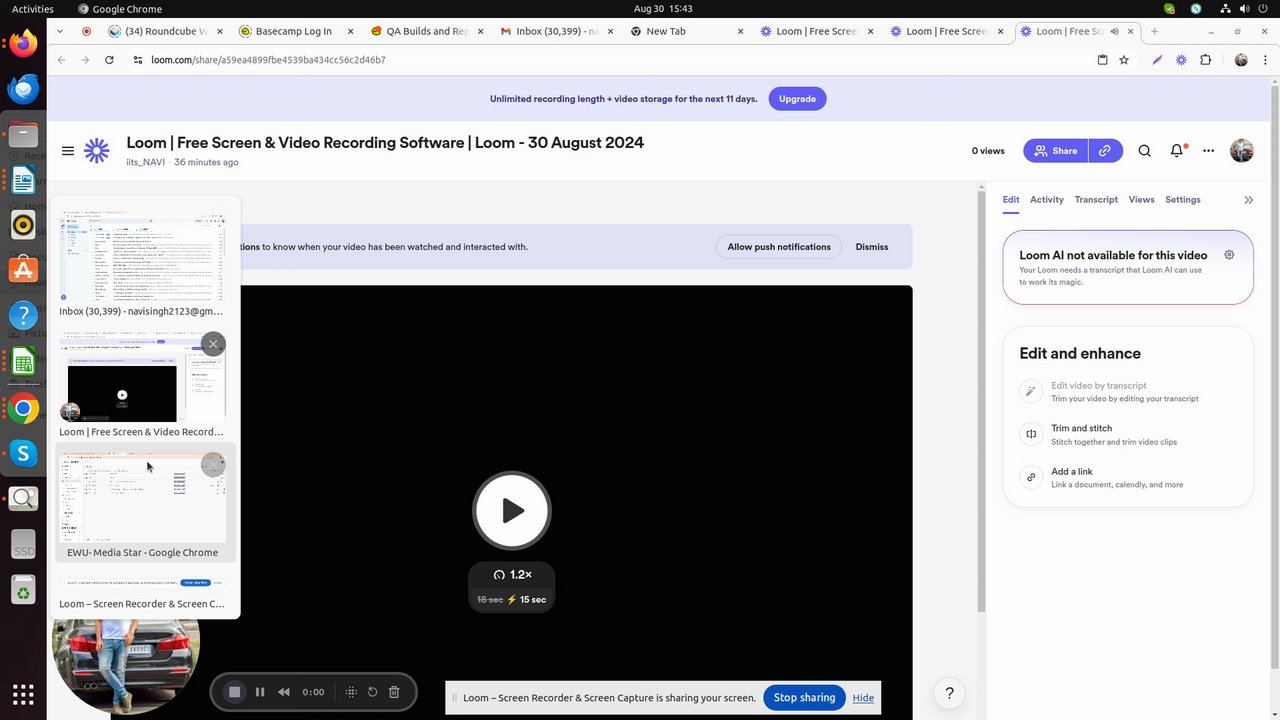Open Loom AI settings gear

pyautogui.click(x=1229, y=255)
